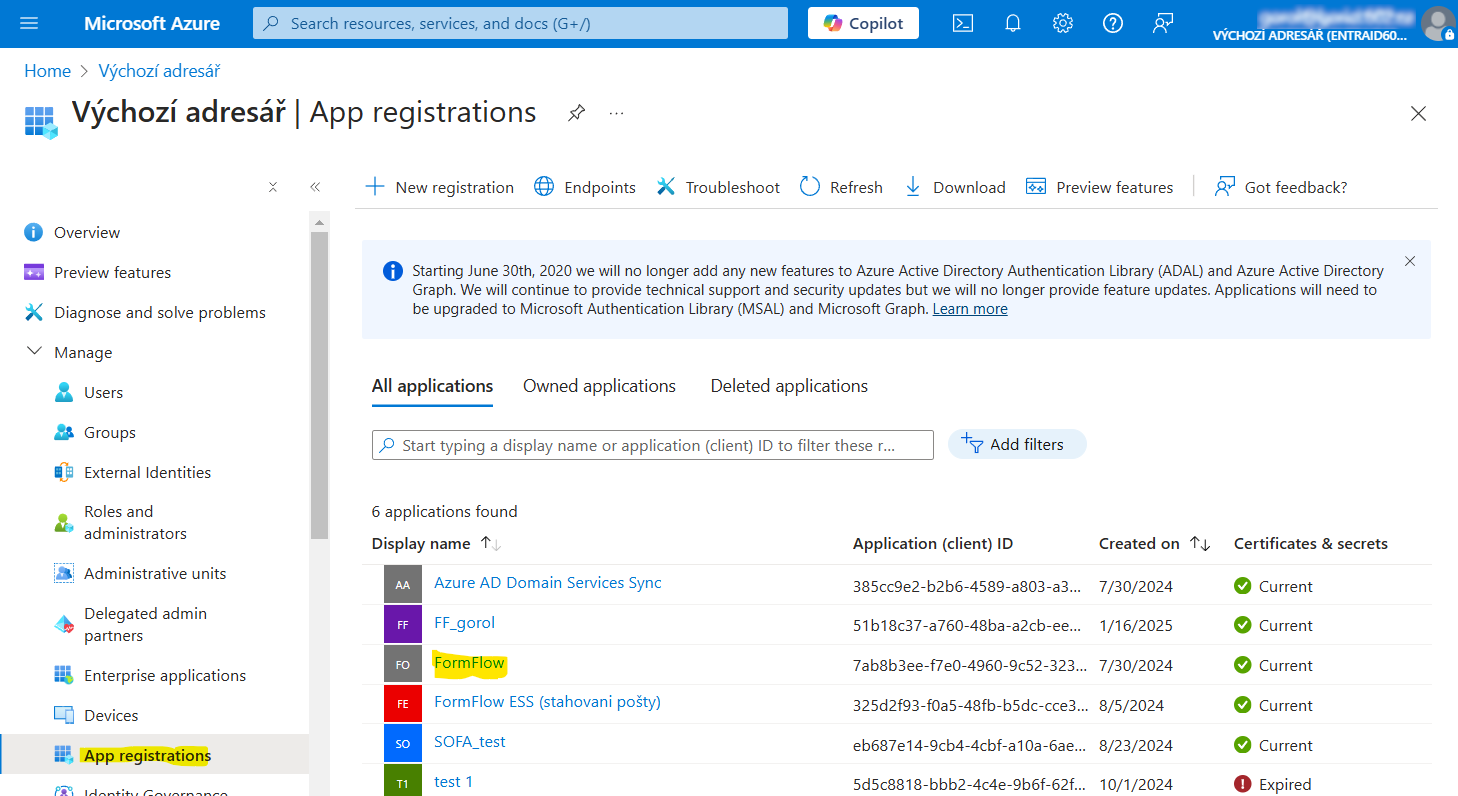
Task: Switch to the Deleted applications tab
Action: tap(789, 386)
